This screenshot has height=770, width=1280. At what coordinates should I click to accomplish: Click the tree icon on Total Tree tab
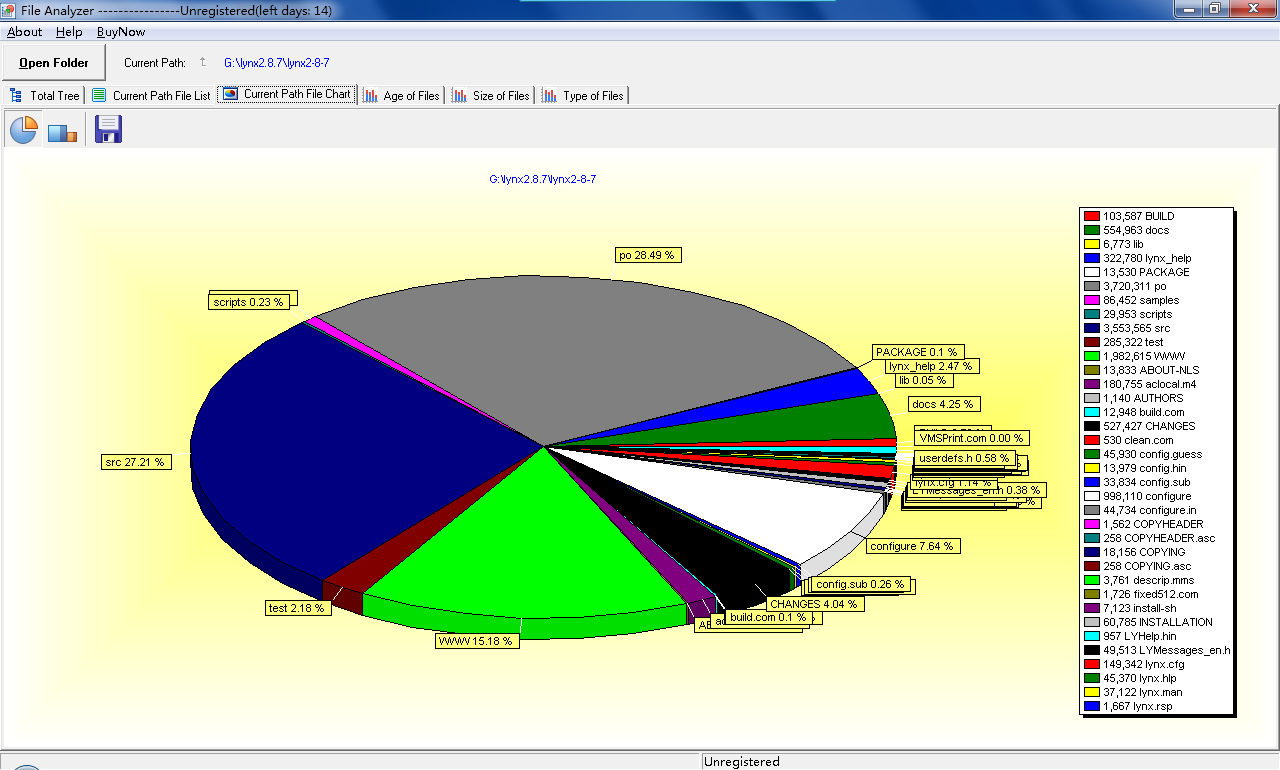point(17,95)
